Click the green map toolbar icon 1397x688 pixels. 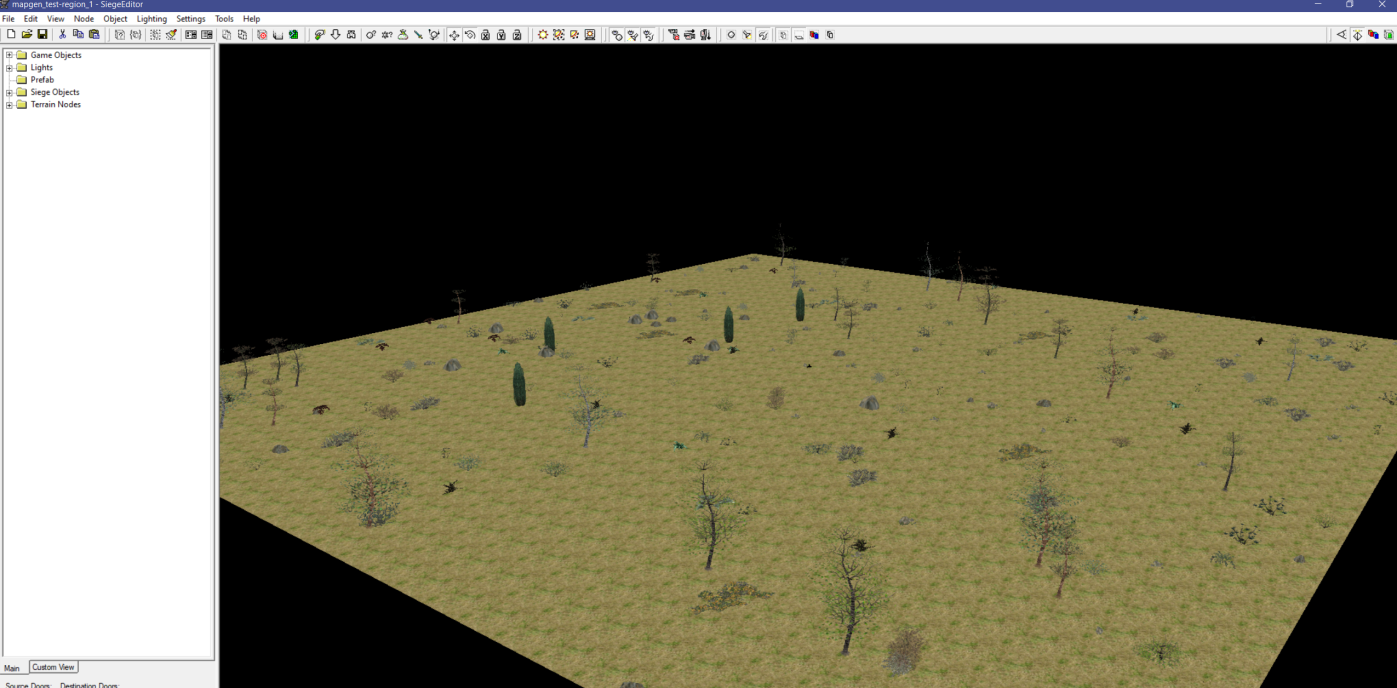(293, 34)
